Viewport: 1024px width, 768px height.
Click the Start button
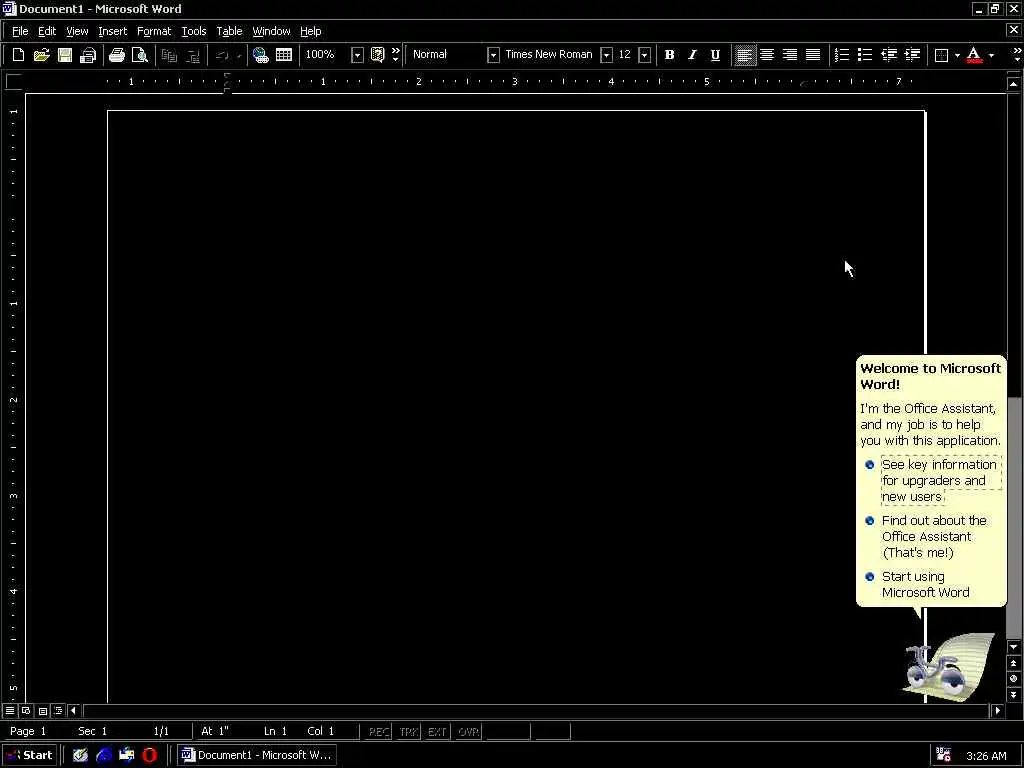tap(29, 755)
